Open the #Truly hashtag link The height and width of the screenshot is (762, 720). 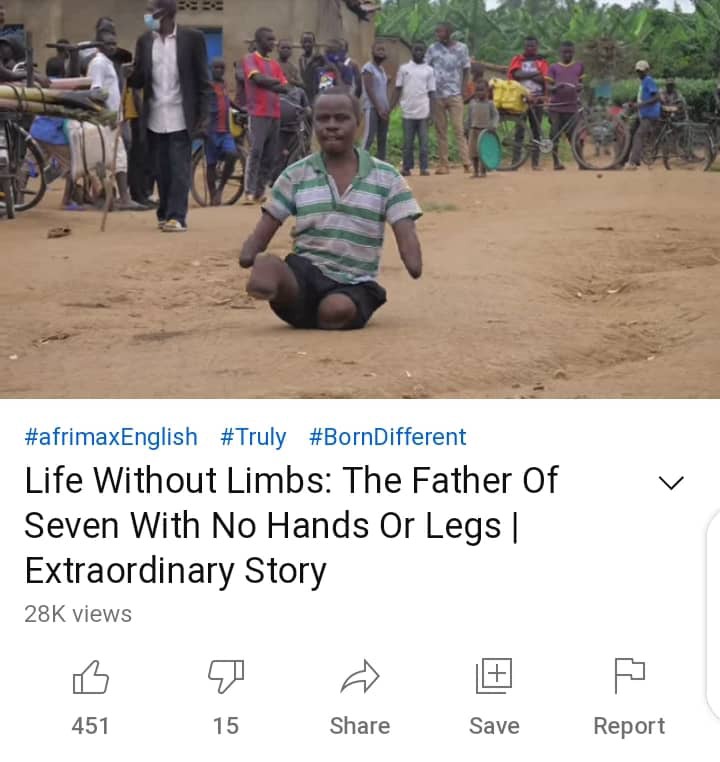point(253,437)
